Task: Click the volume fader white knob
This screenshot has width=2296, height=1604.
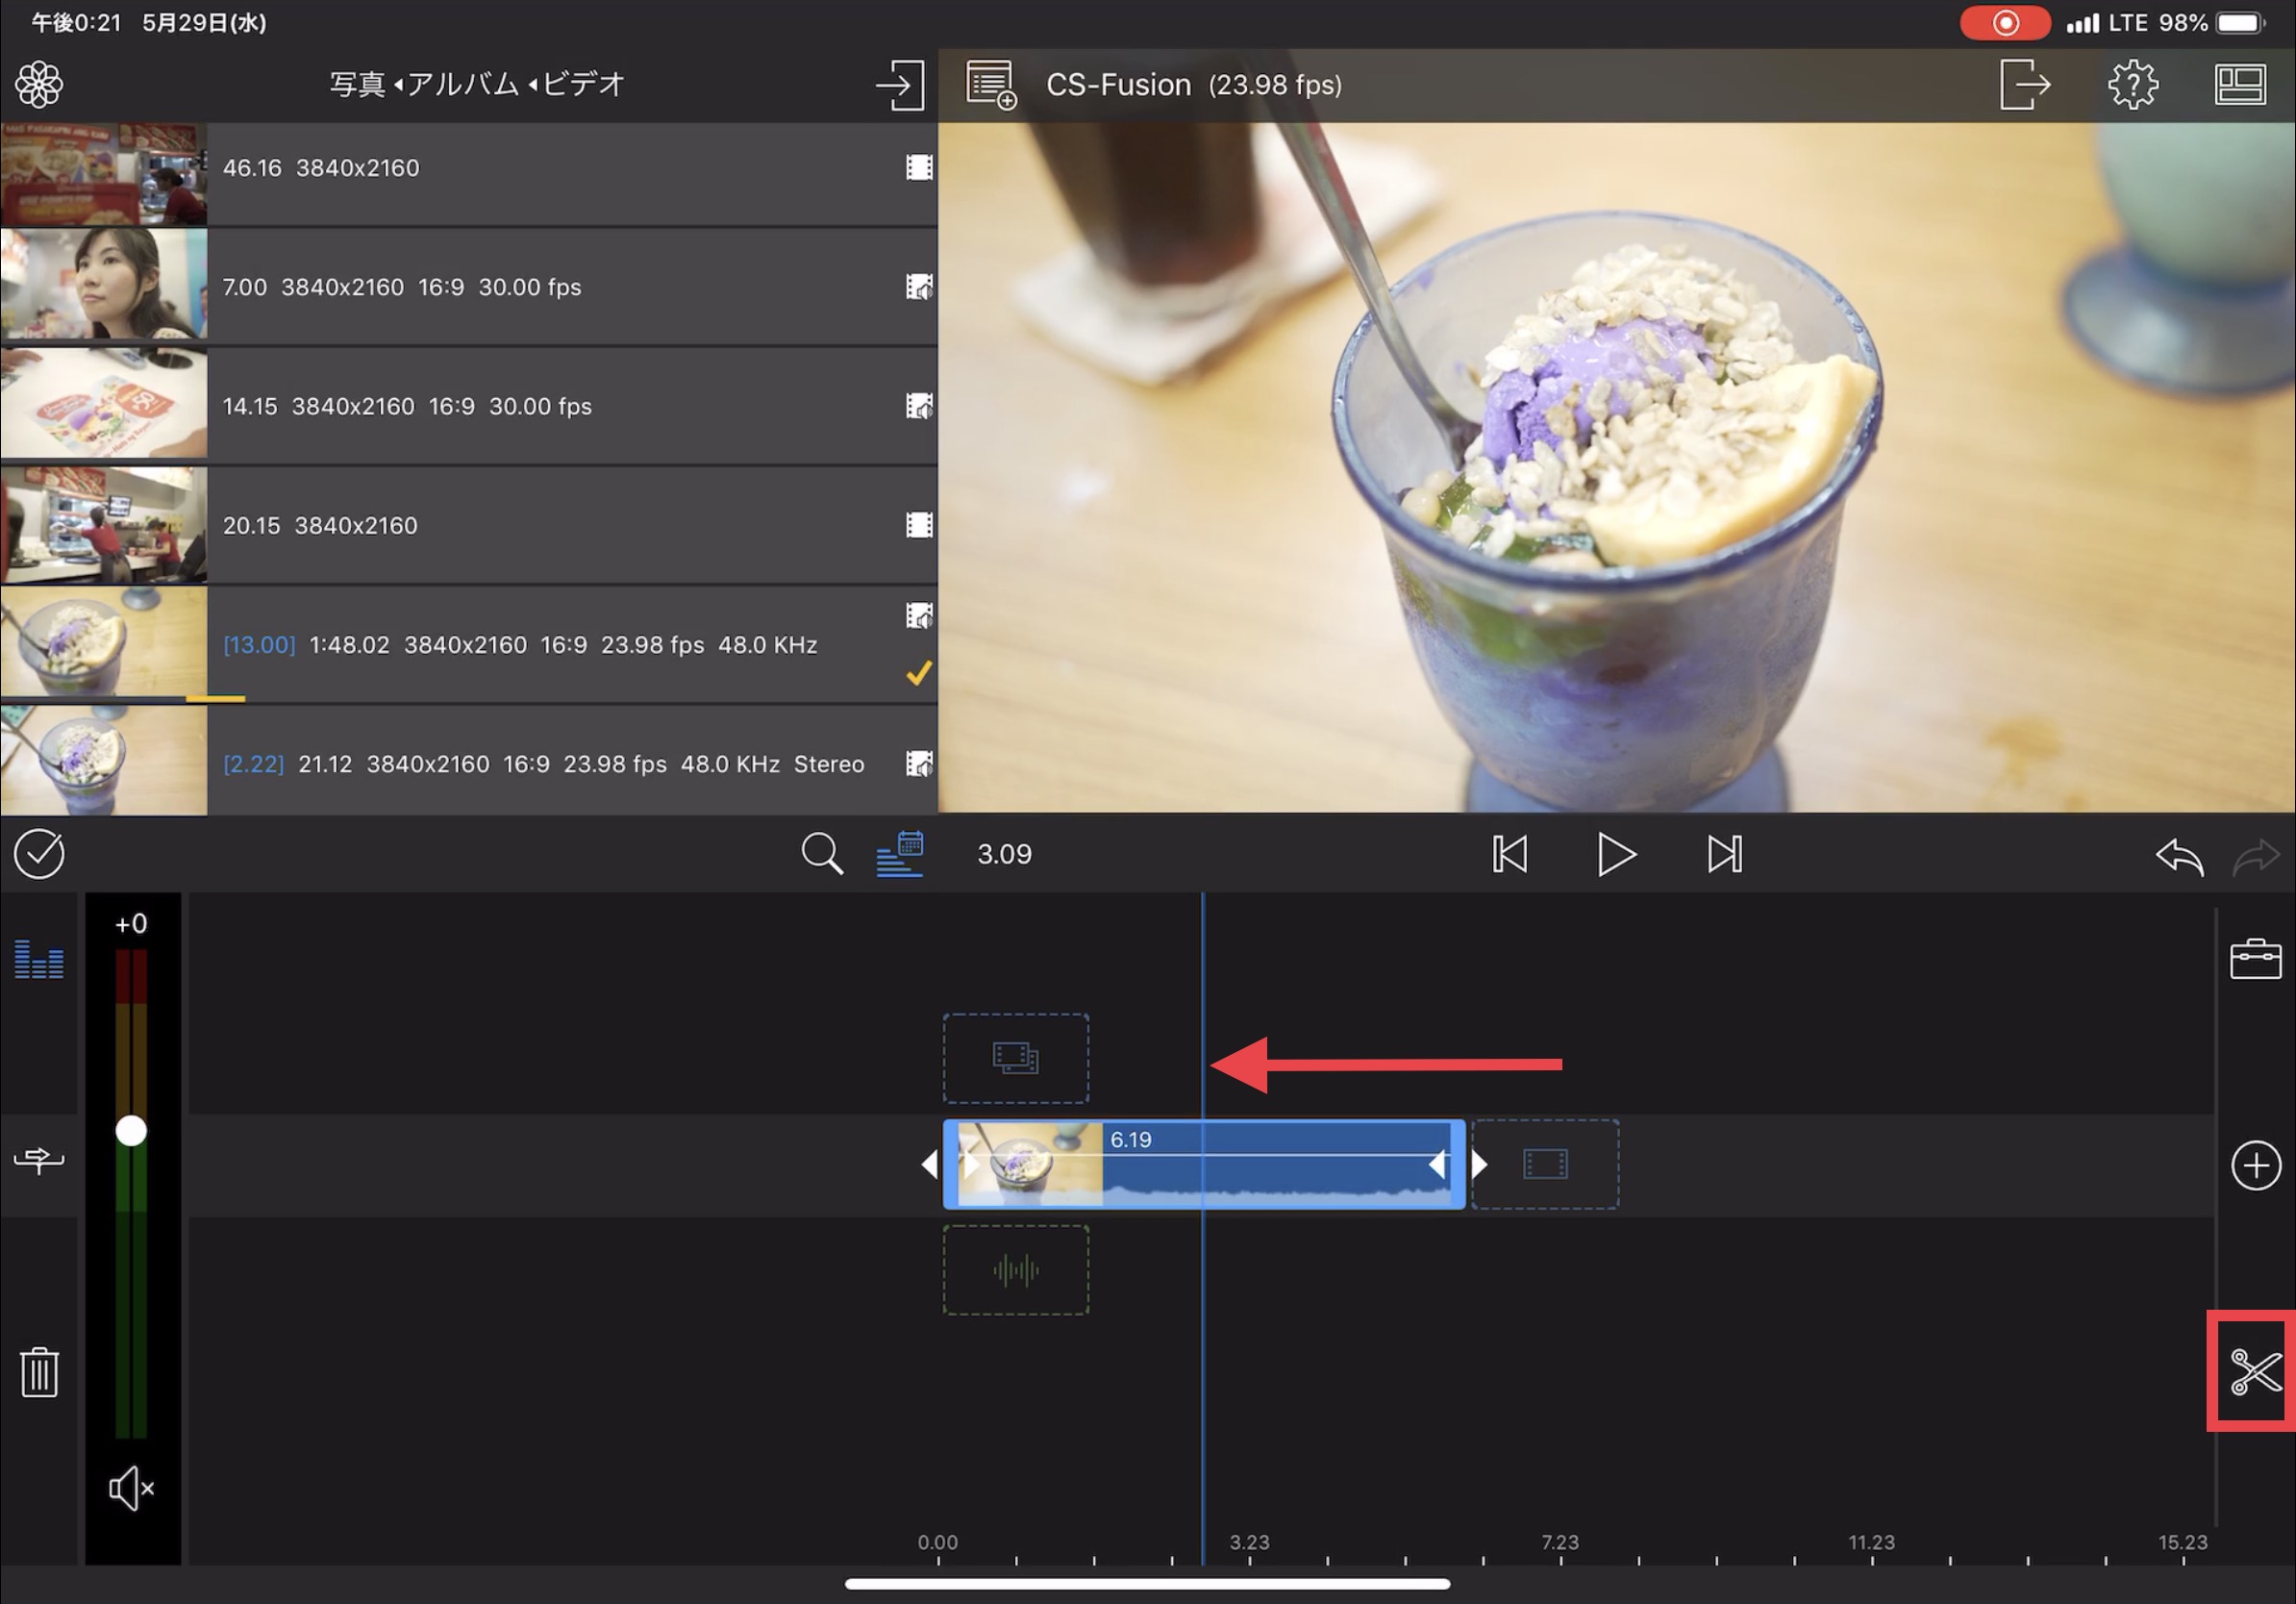Action: click(131, 1131)
